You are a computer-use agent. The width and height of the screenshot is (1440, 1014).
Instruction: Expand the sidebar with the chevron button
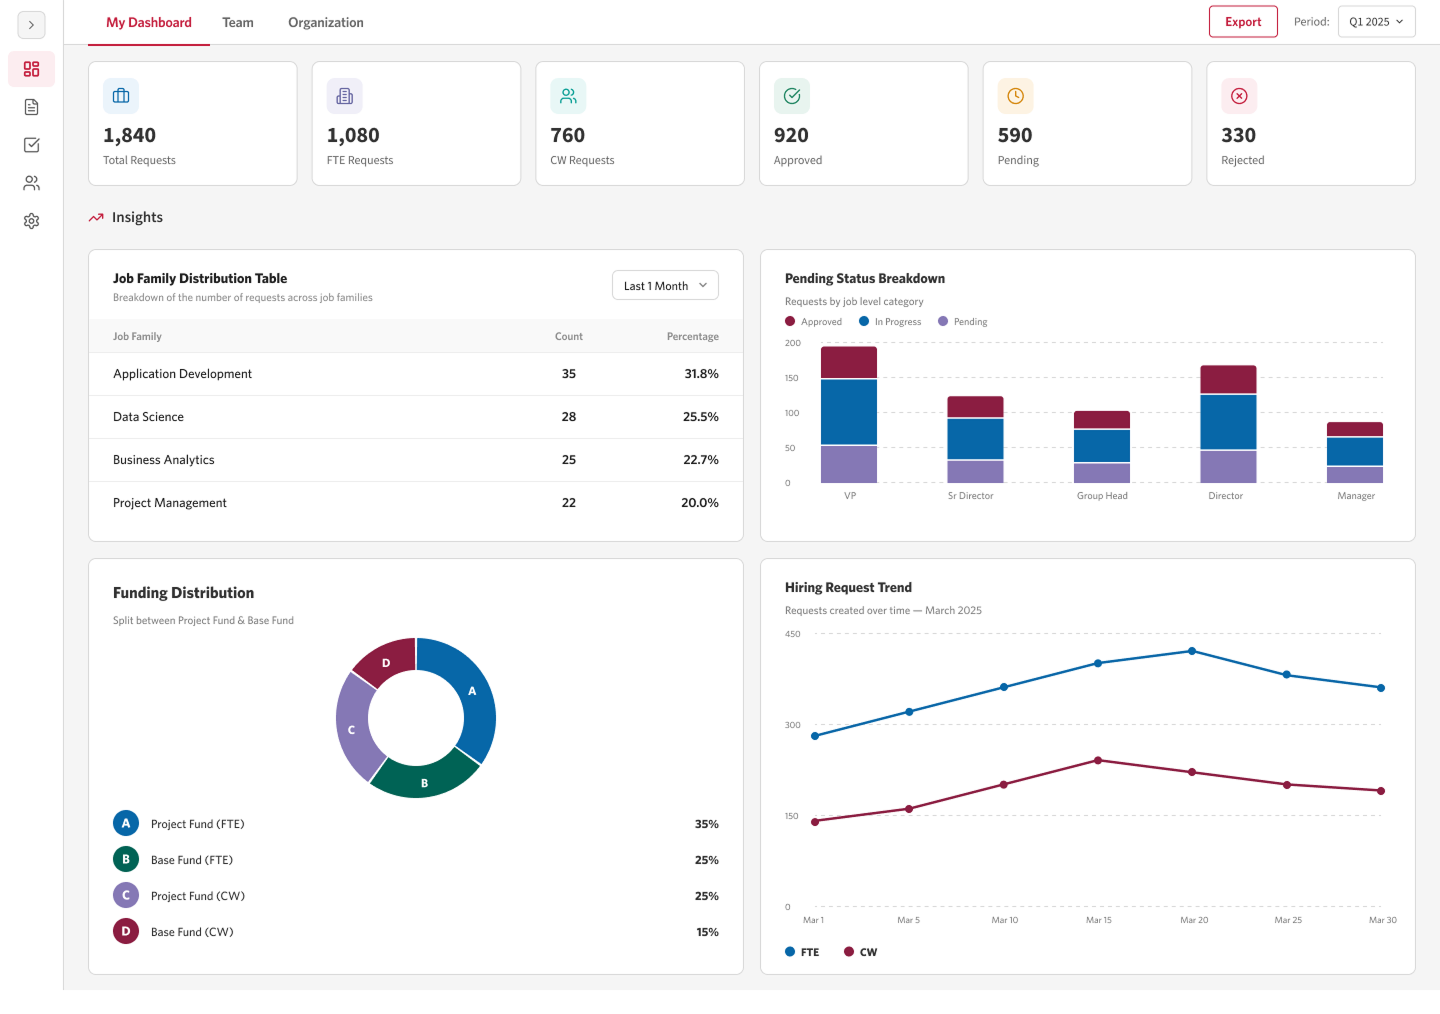31,25
